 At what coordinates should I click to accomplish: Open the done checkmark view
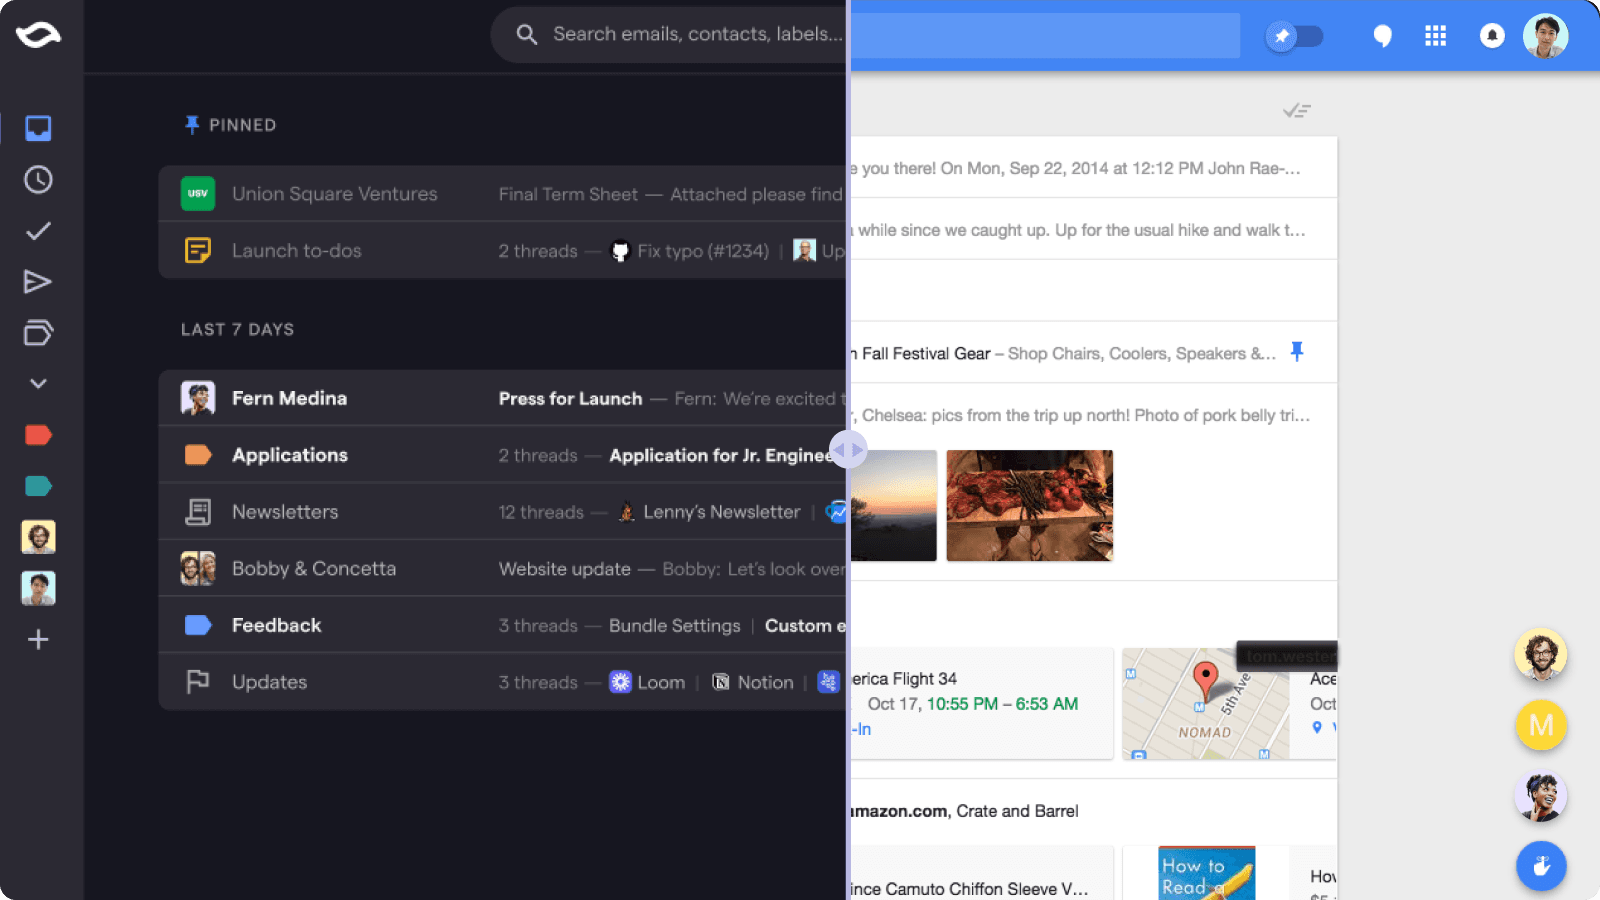38,231
